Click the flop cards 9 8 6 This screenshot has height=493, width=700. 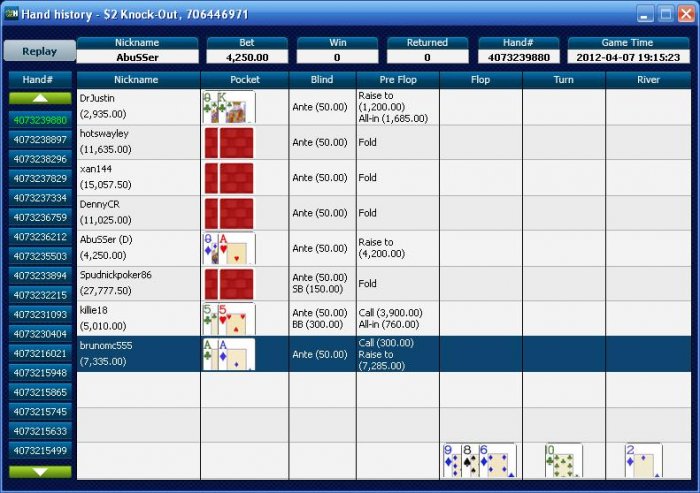pyautogui.click(x=479, y=461)
